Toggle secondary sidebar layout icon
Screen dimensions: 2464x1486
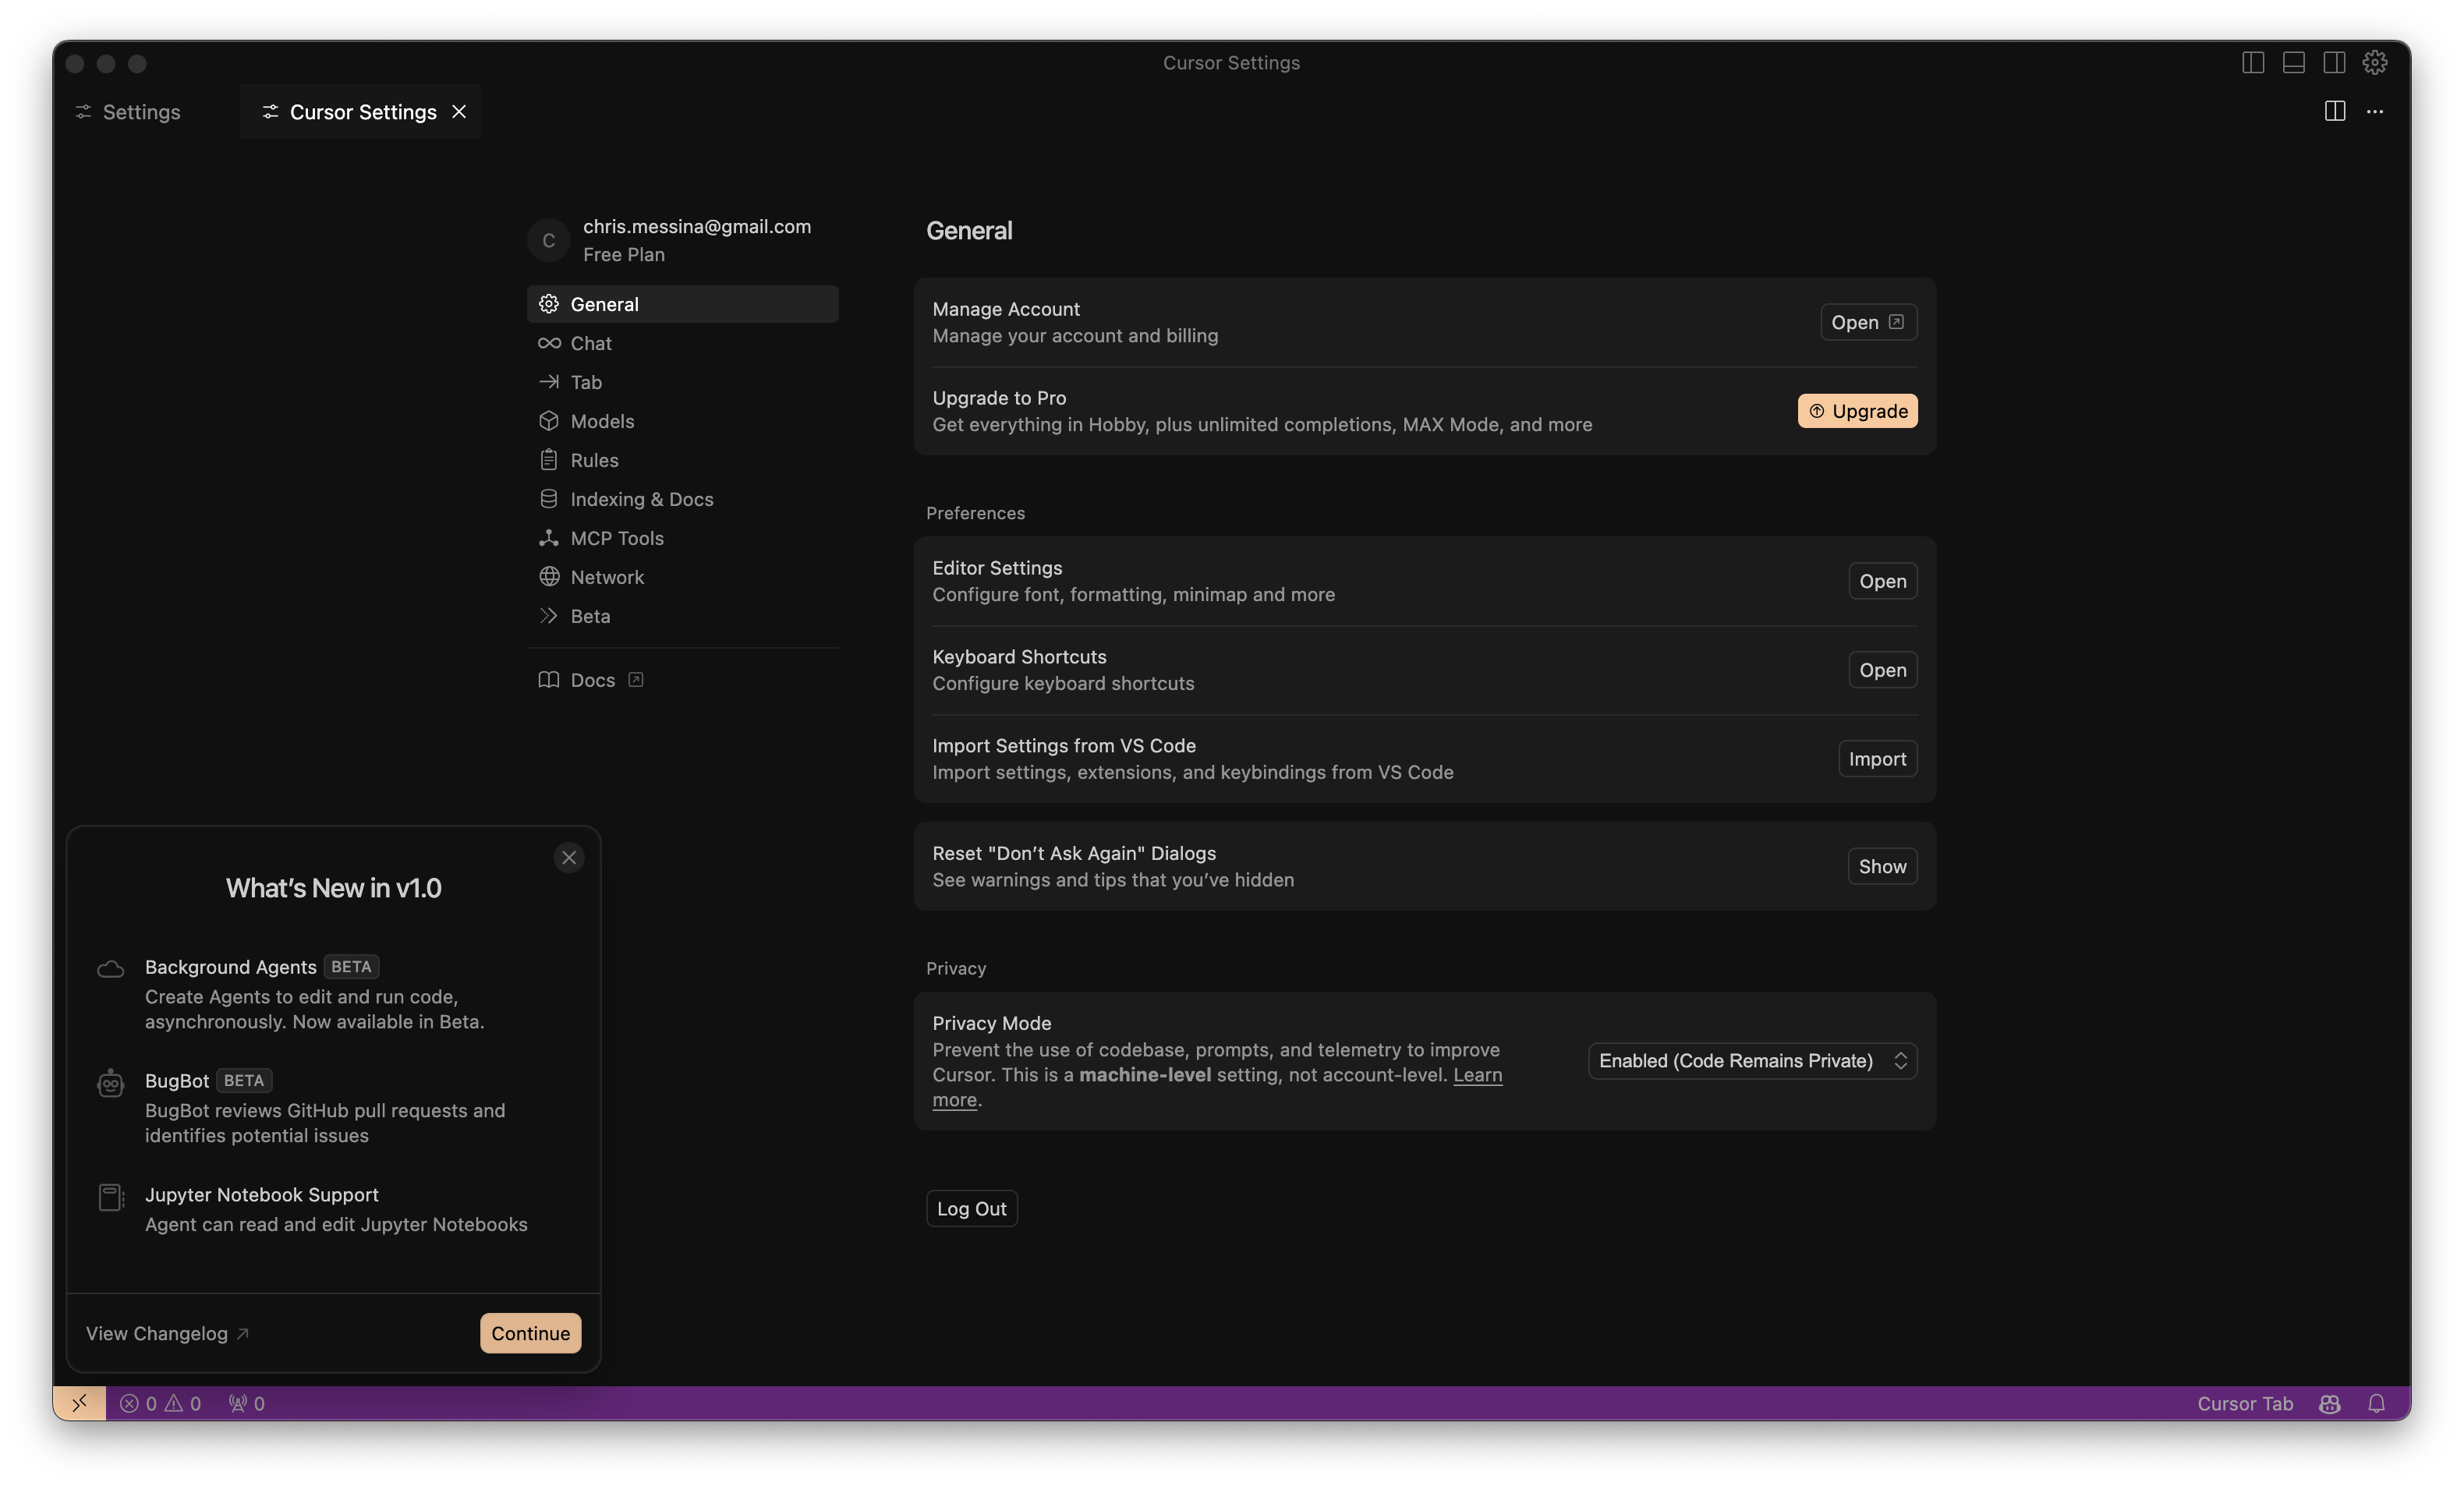(x=2334, y=63)
